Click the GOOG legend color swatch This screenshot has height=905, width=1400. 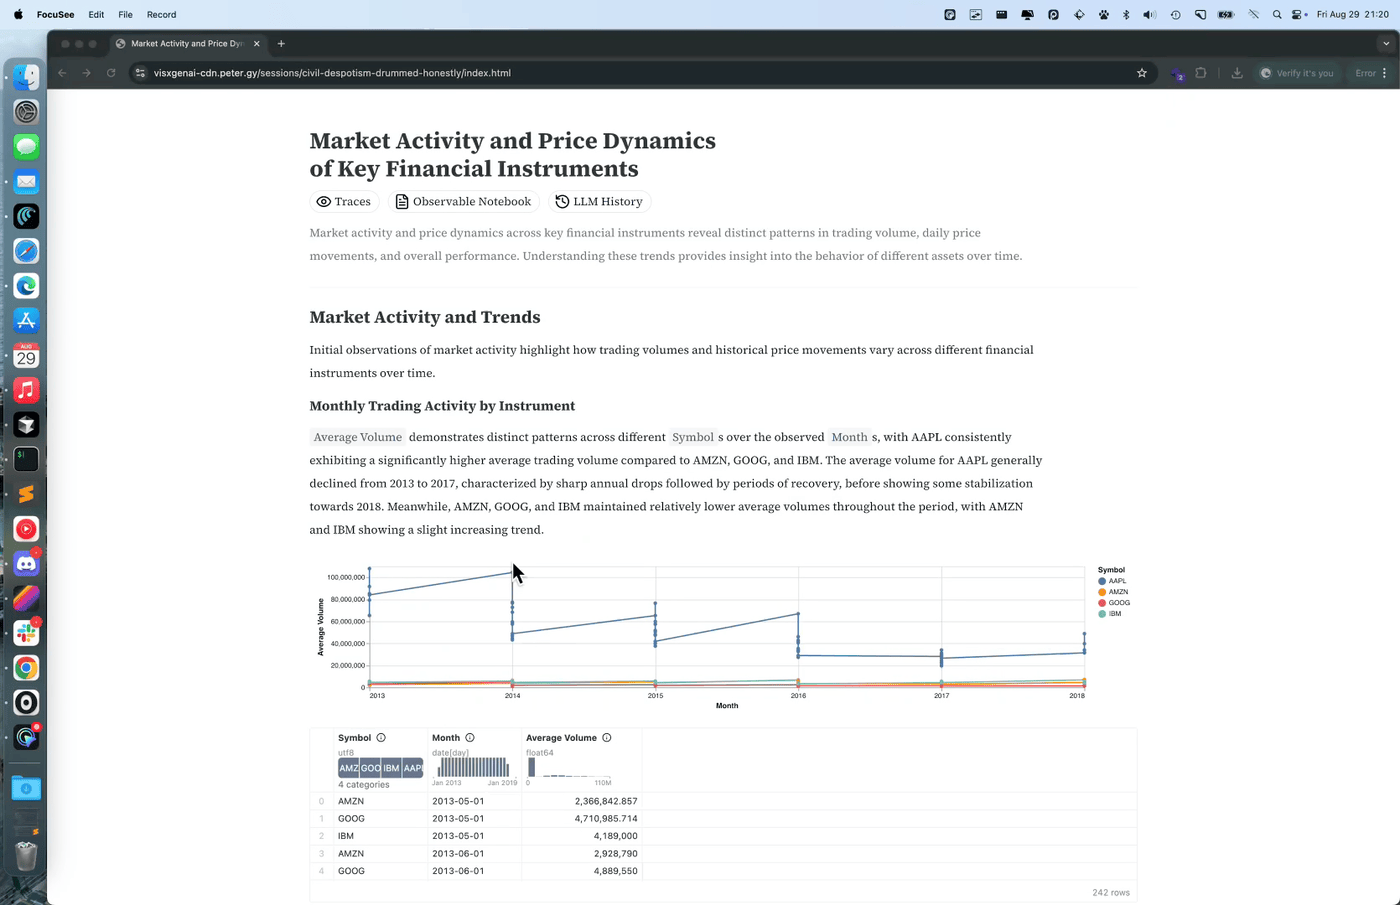pos(1102,603)
